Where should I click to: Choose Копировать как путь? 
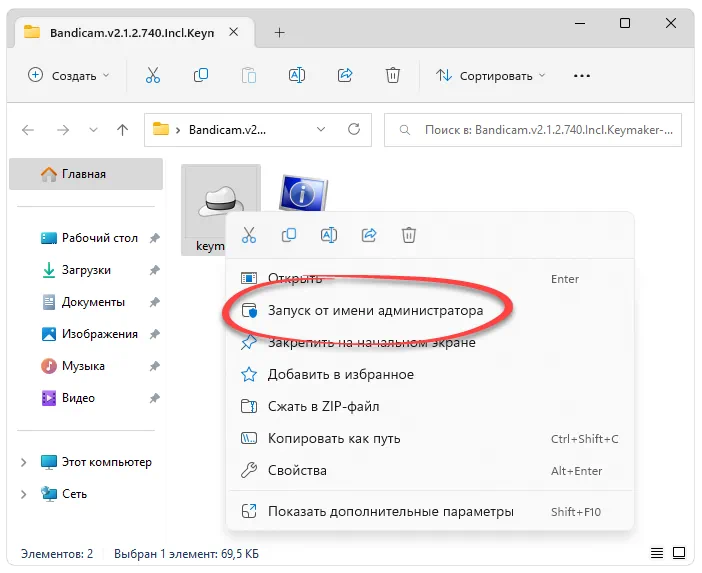click(x=430, y=438)
